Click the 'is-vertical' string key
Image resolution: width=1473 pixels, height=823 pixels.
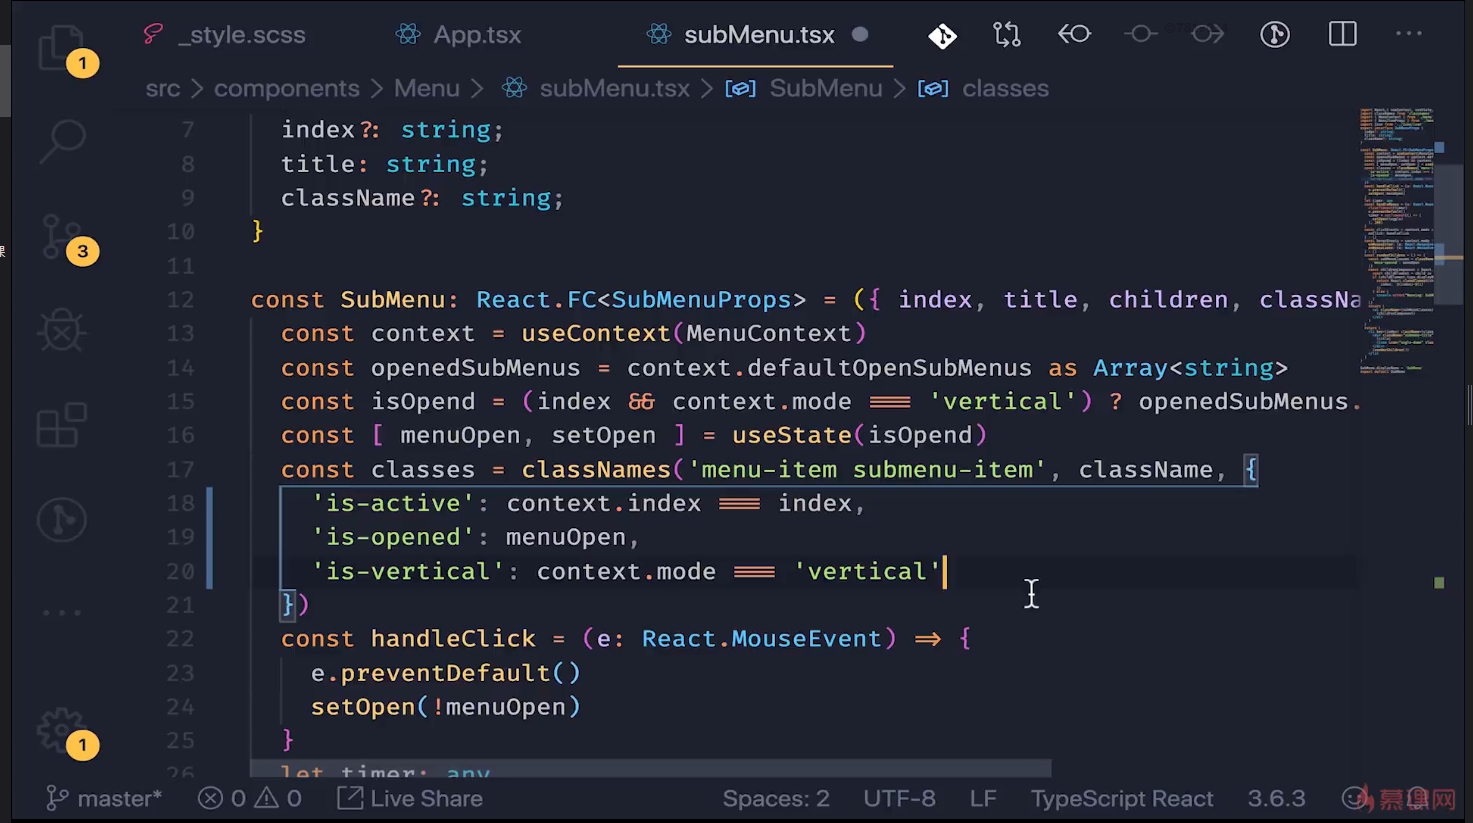click(408, 572)
